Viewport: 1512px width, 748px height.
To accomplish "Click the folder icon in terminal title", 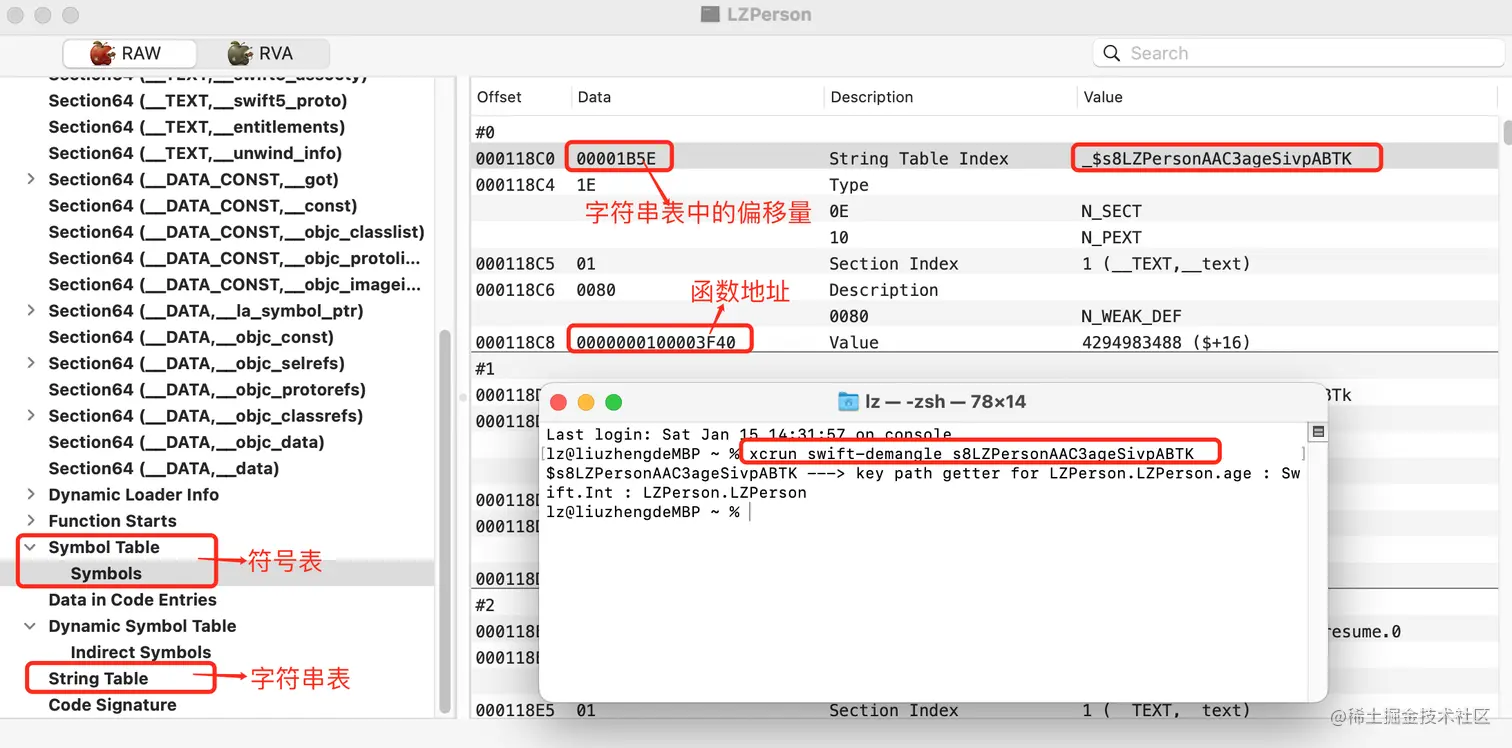I will [848, 401].
